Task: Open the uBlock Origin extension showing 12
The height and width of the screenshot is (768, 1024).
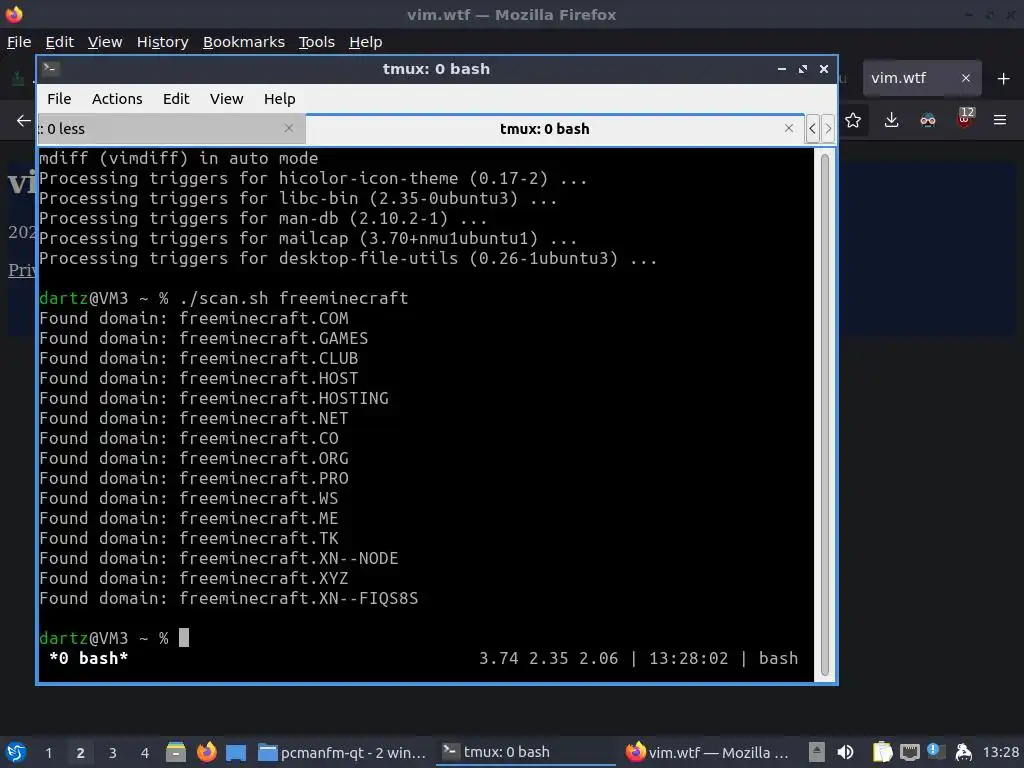Action: click(965, 119)
